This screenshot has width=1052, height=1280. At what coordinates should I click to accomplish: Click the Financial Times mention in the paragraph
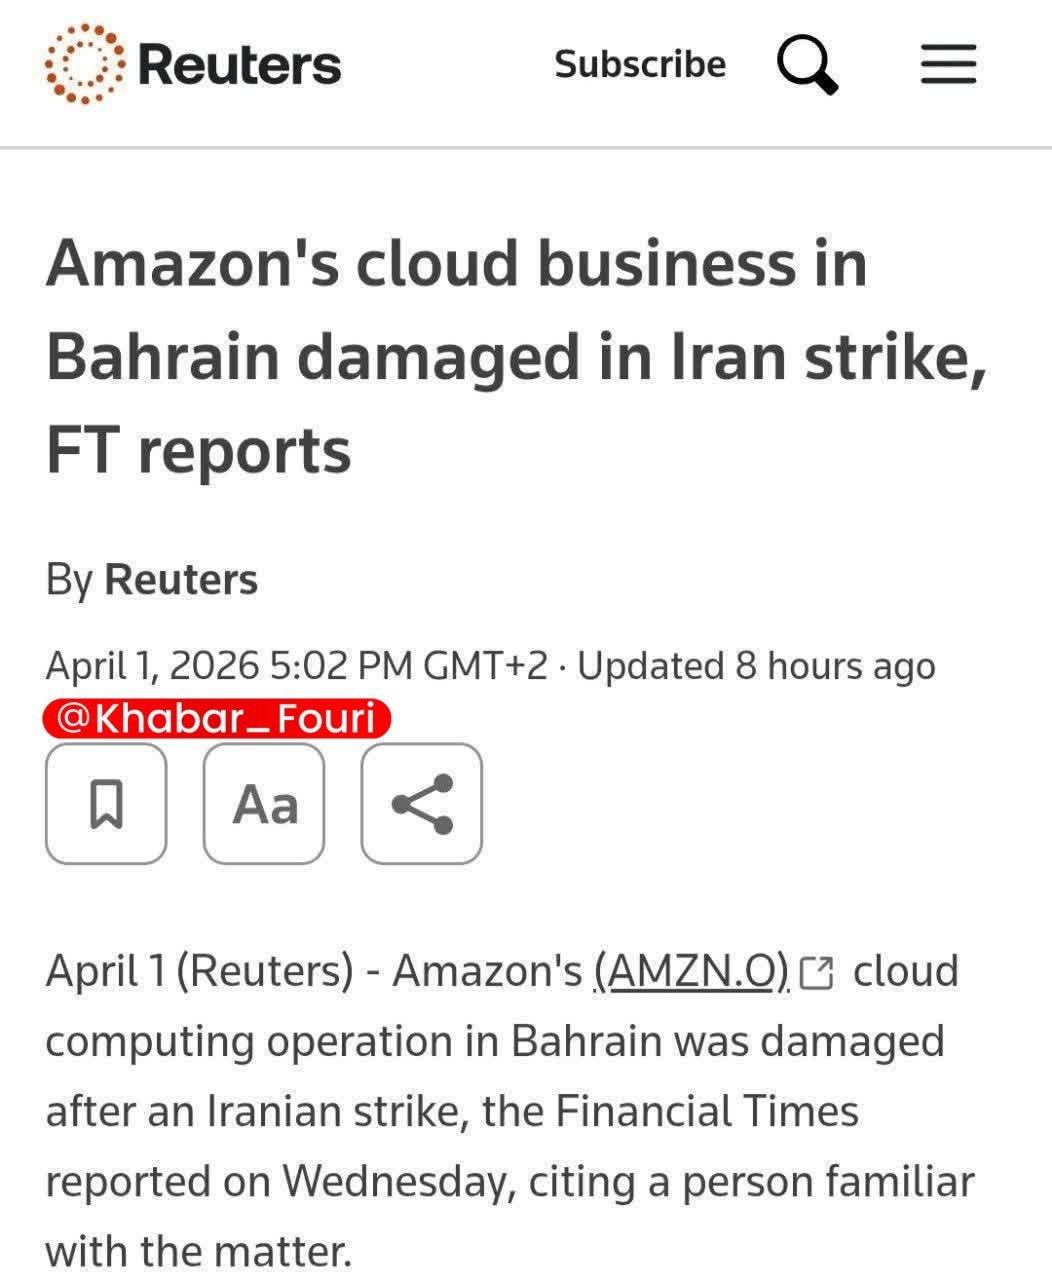(x=707, y=1111)
